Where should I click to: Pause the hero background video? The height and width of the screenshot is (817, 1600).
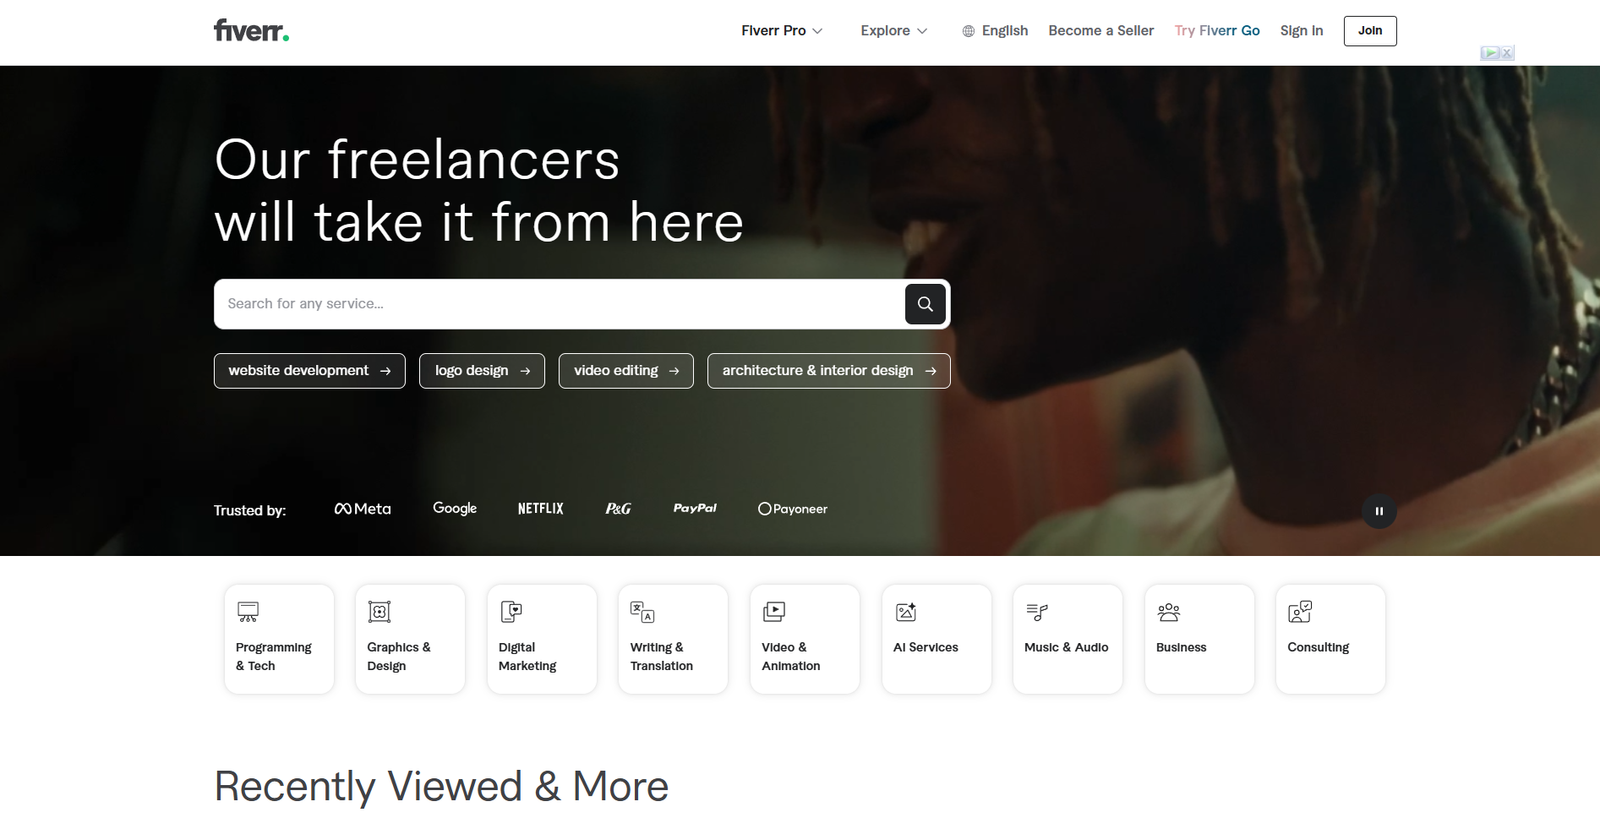tap(1379, 511)
